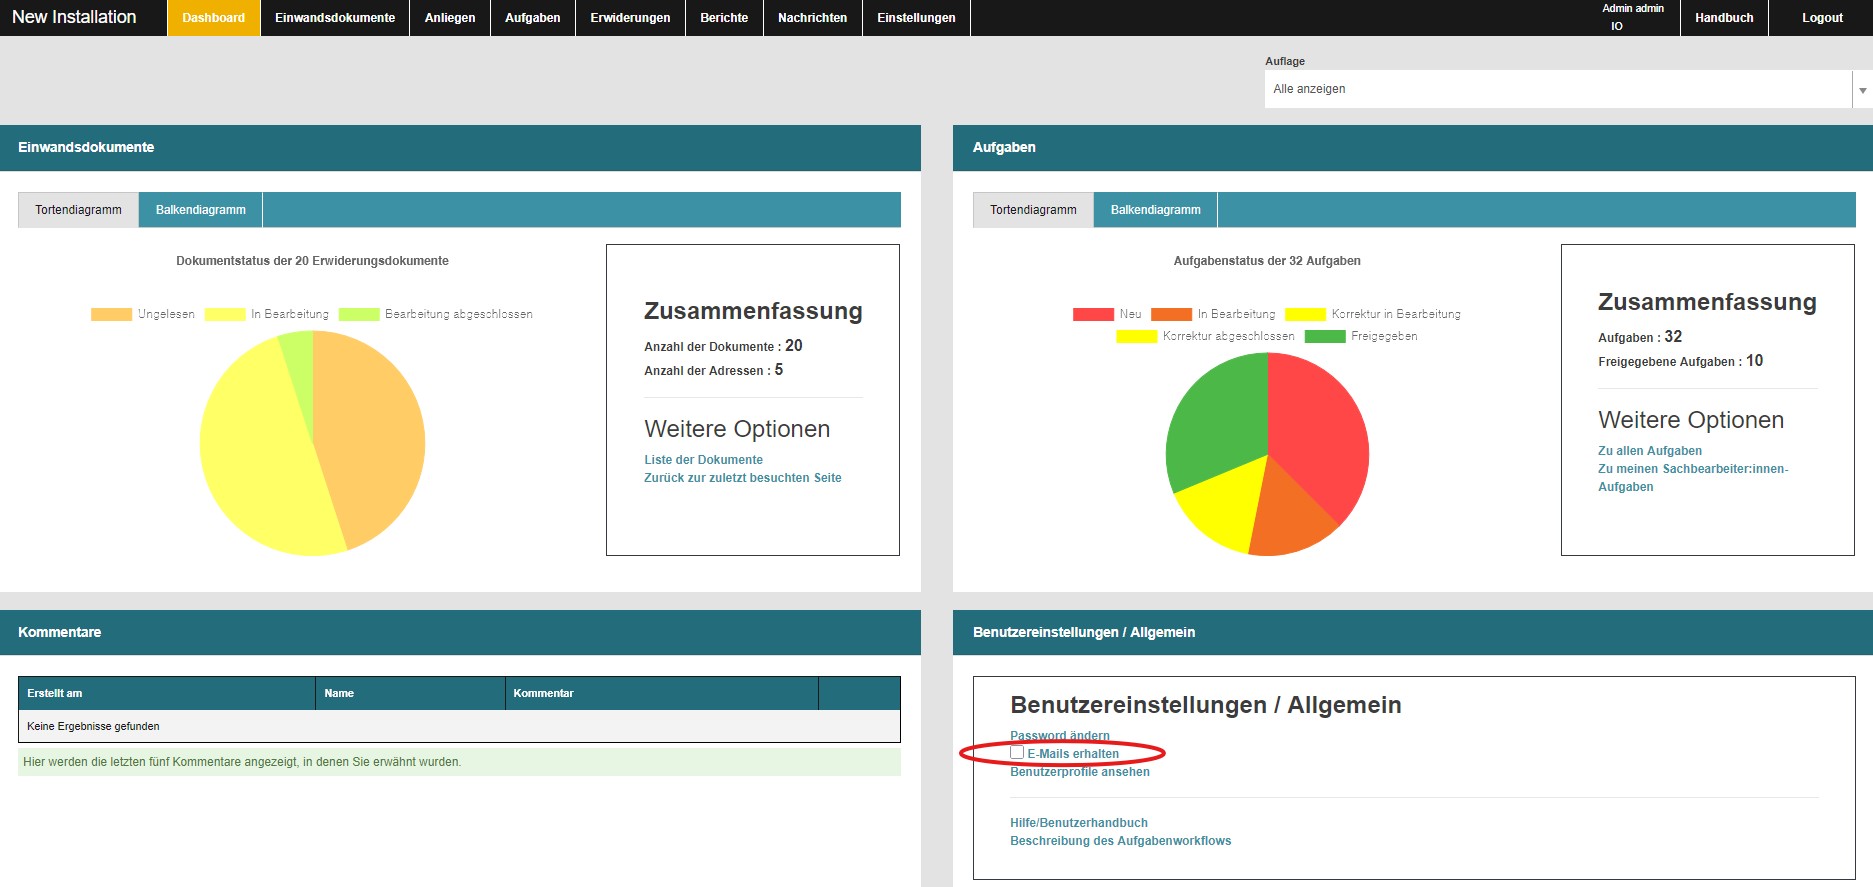This screenshot has width=1873, height=887.
Task: Toggle the green Freigegeben legend swatch
Action: (x=1325, y=336)
